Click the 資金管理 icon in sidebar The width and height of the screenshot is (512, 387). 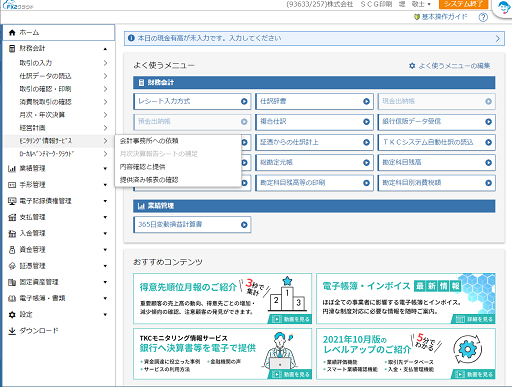tap(12, 250)
